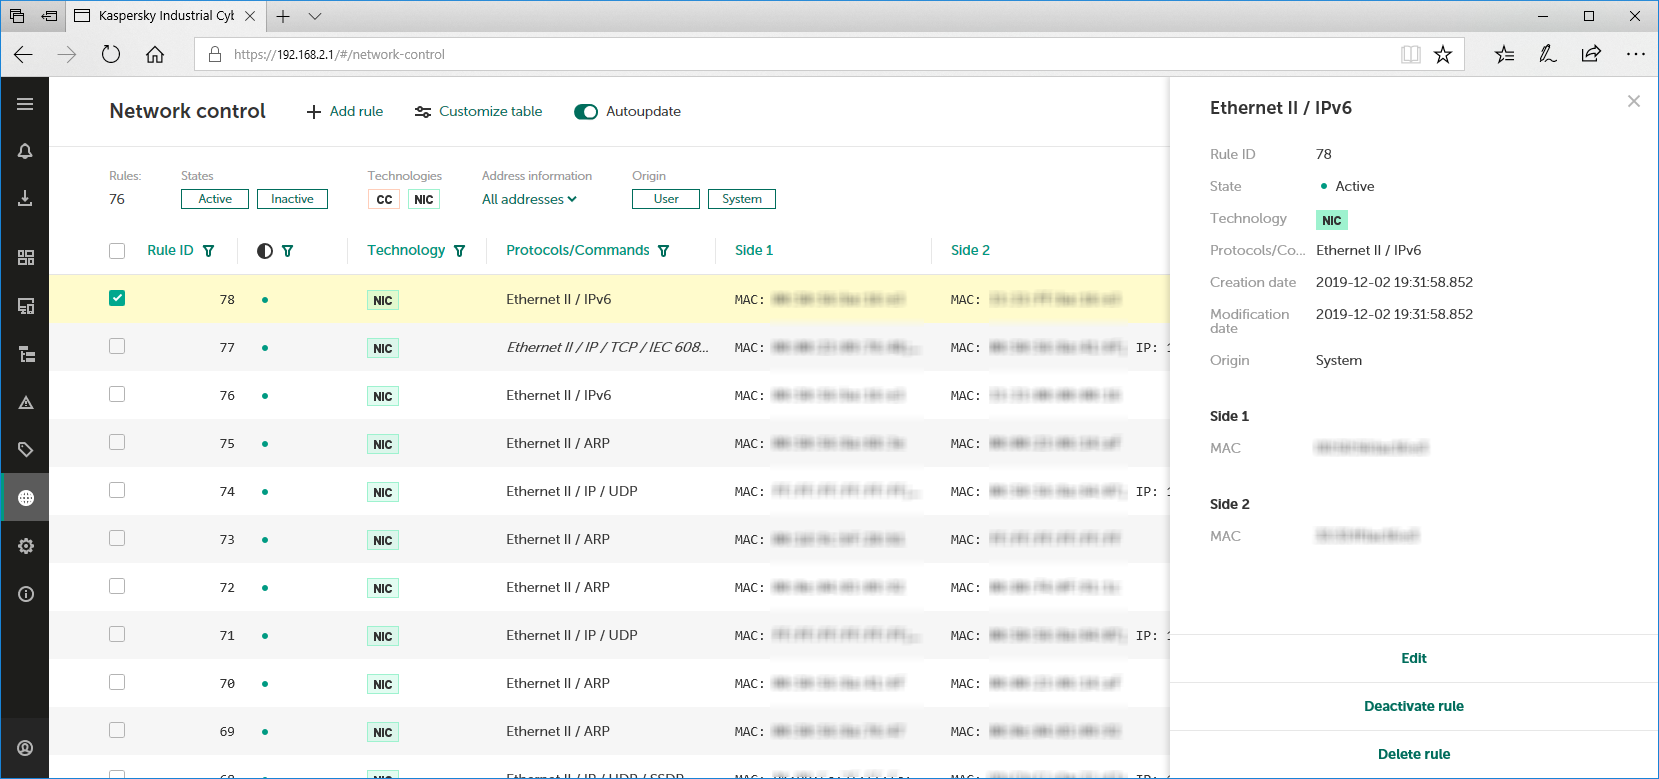Open the settings gear in sidebar
This screenshot has height=779, width=1659.
click(x=25, y=546)
